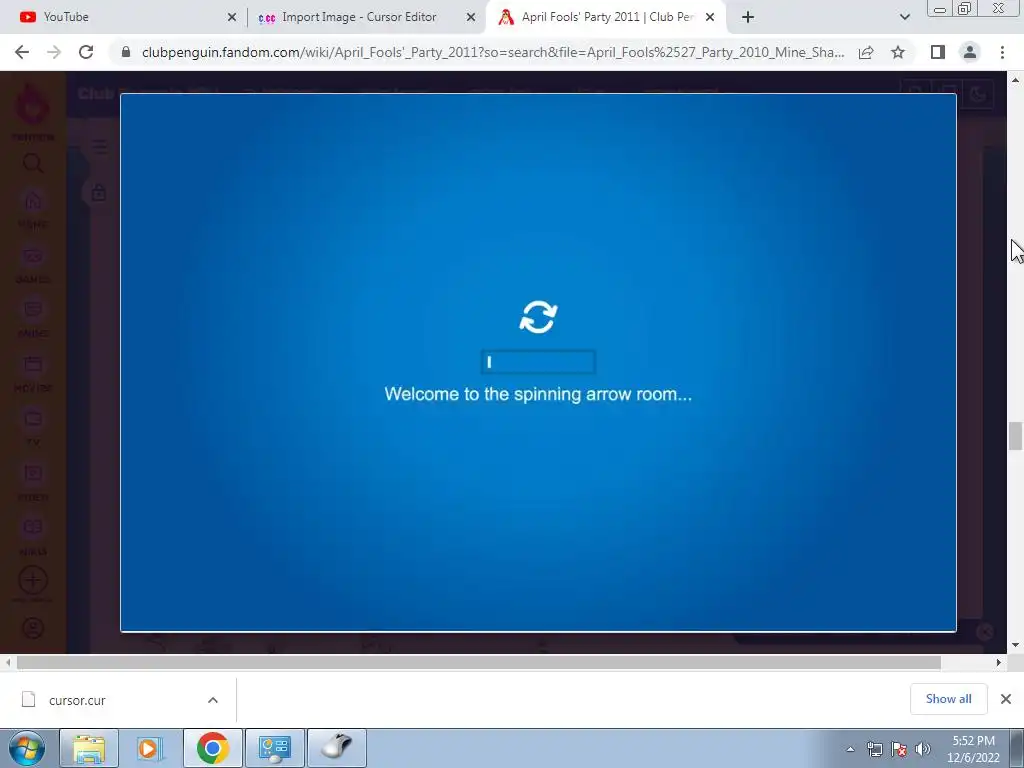This screenshot has height=768, width=1024.
Task: Go forward to the next page
Action: pos(54,52)
